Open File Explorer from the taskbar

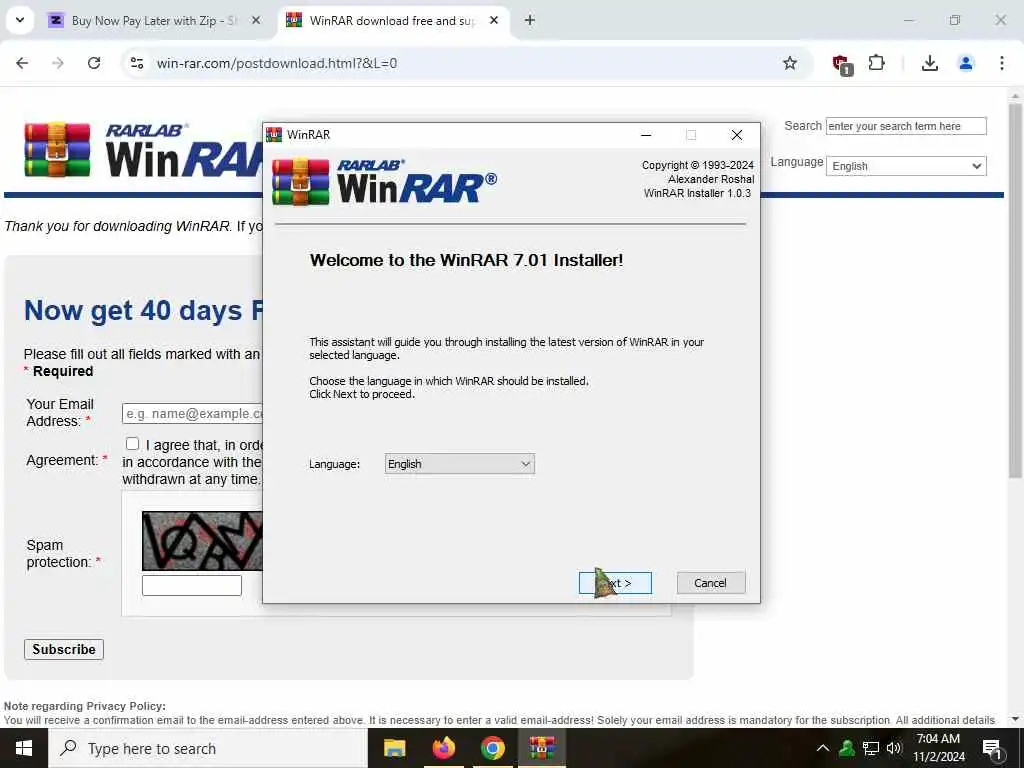[394, 748]
